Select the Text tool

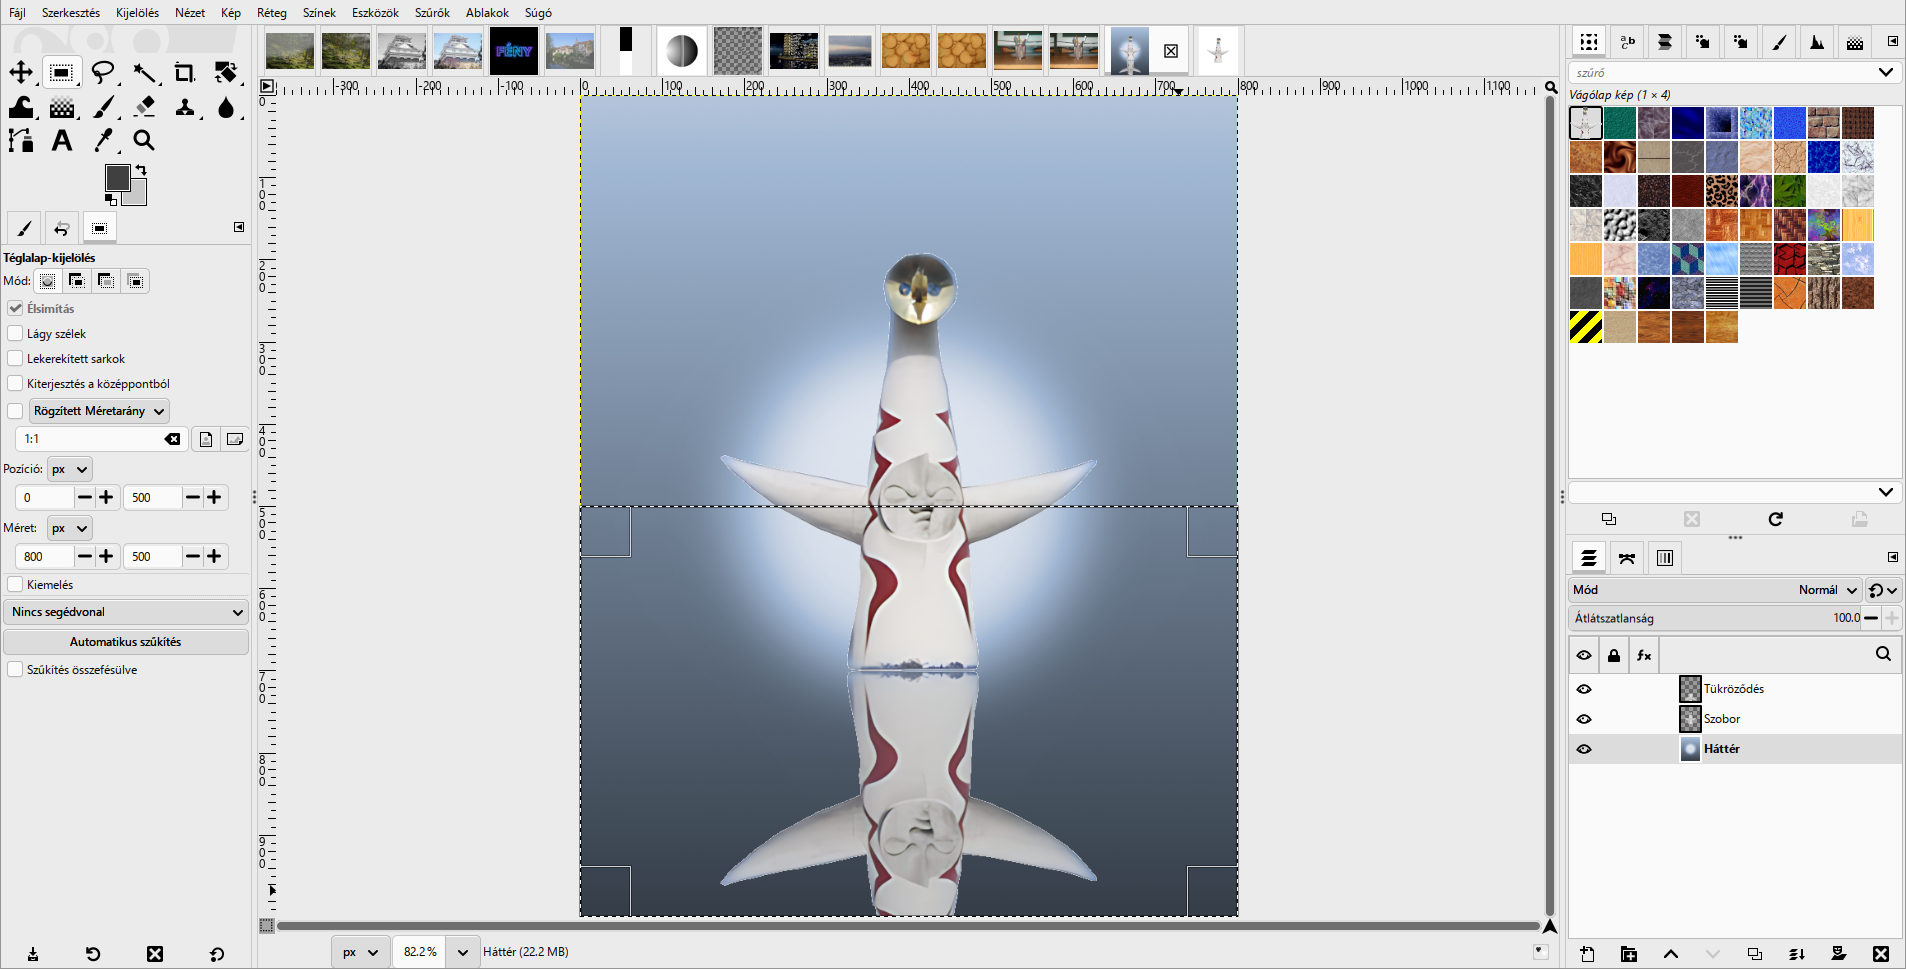pyautogui.click(x=62, y=141)
